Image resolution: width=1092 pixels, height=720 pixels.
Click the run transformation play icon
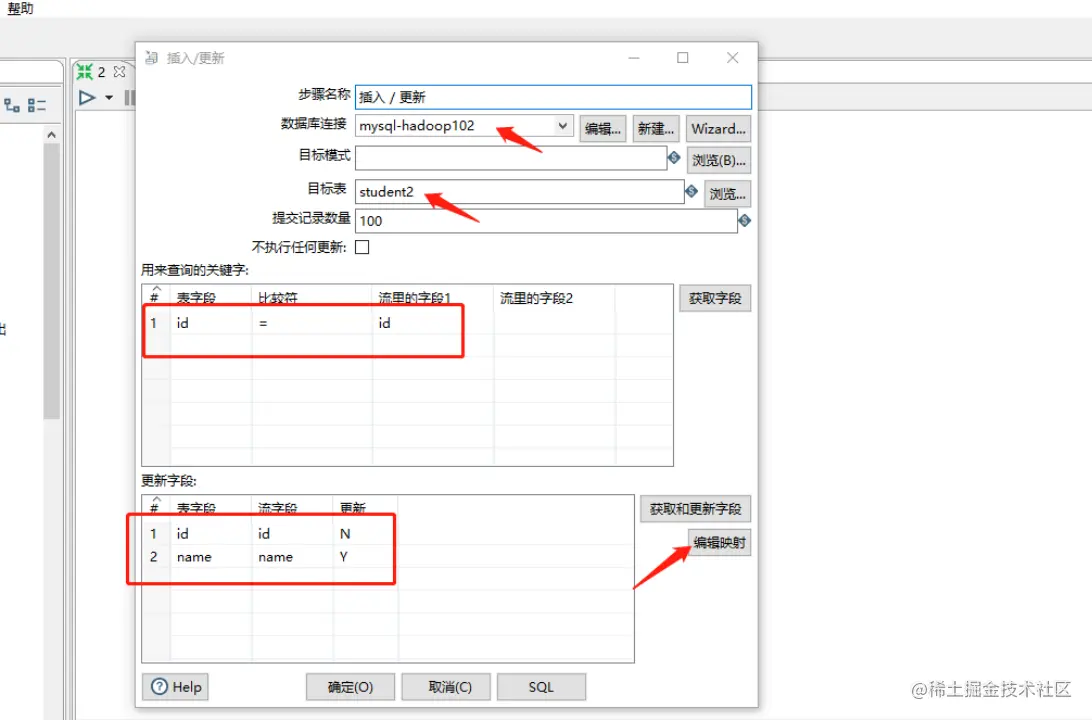point(87,97)
